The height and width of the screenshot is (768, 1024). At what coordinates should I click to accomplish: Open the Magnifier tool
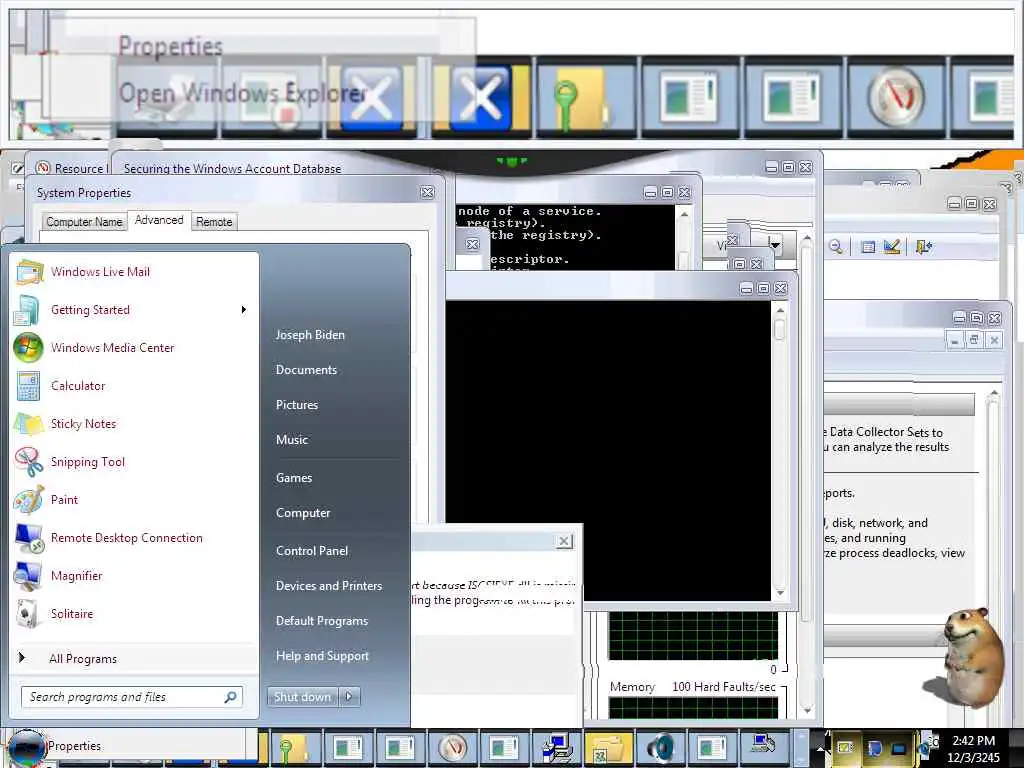(x=134, y=575)
